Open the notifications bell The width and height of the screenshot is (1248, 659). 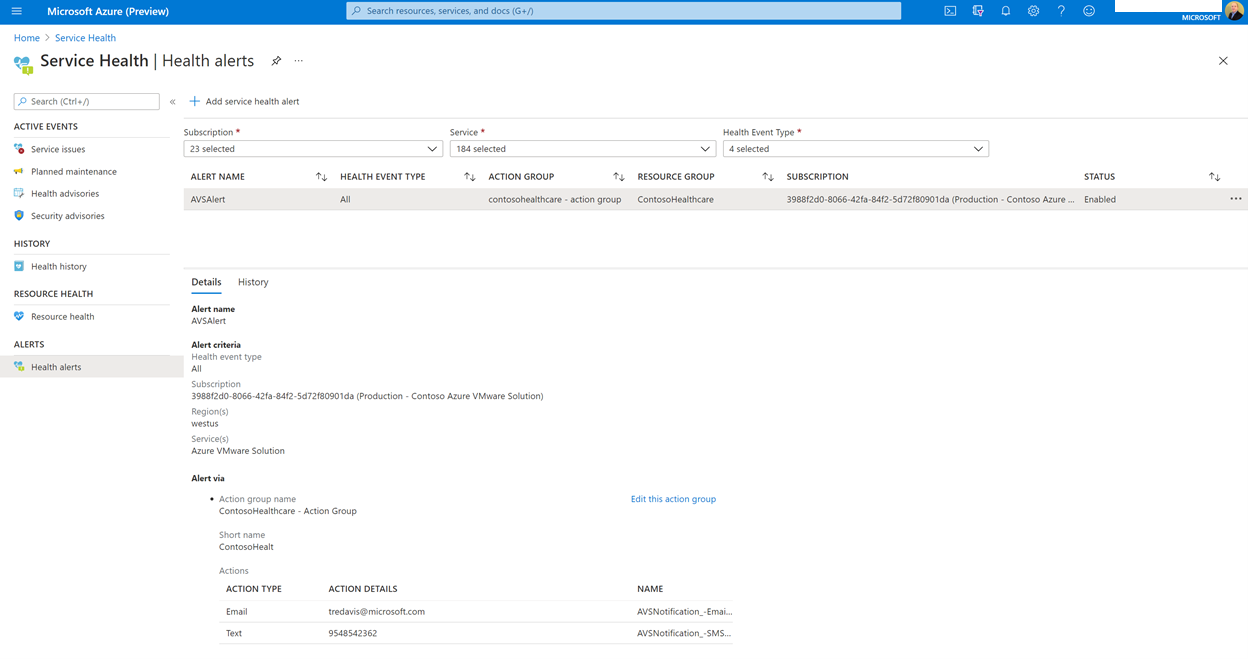1006,11
